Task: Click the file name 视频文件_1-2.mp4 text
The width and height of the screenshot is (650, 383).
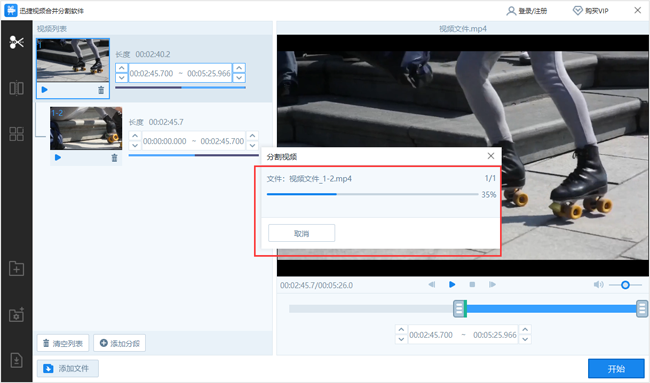Action: point(320,179)
